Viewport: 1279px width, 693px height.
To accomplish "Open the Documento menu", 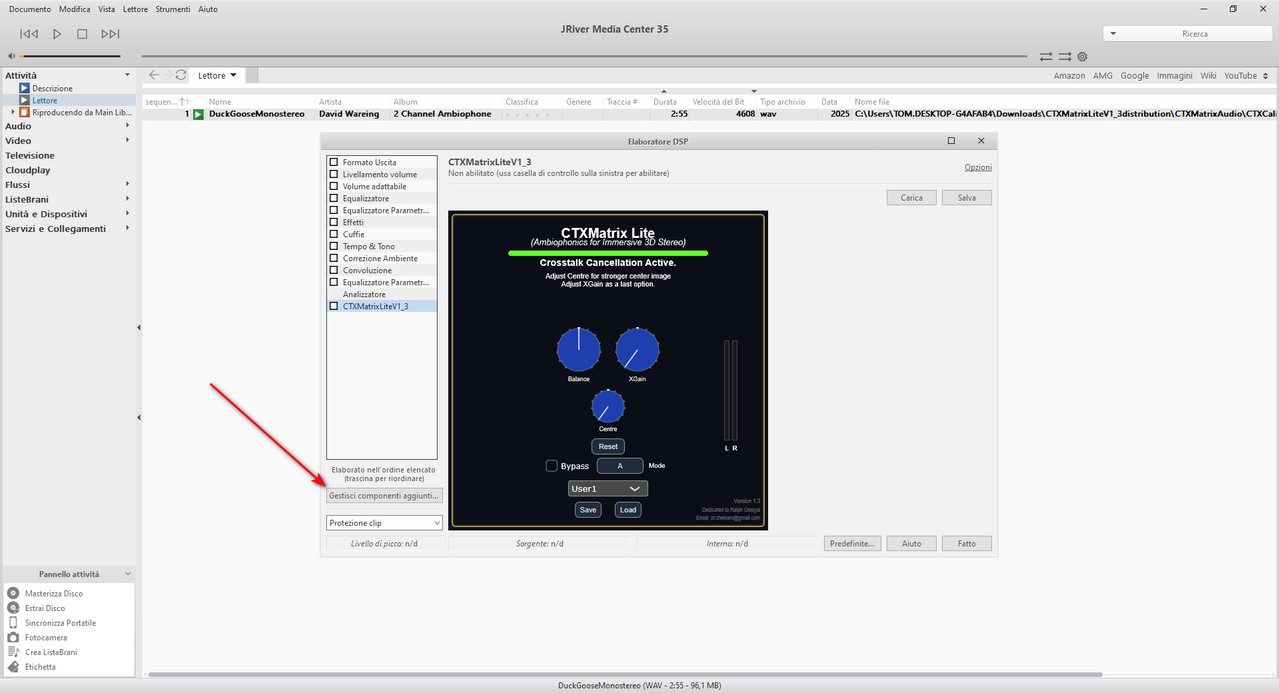I will [x=30, y=9].
